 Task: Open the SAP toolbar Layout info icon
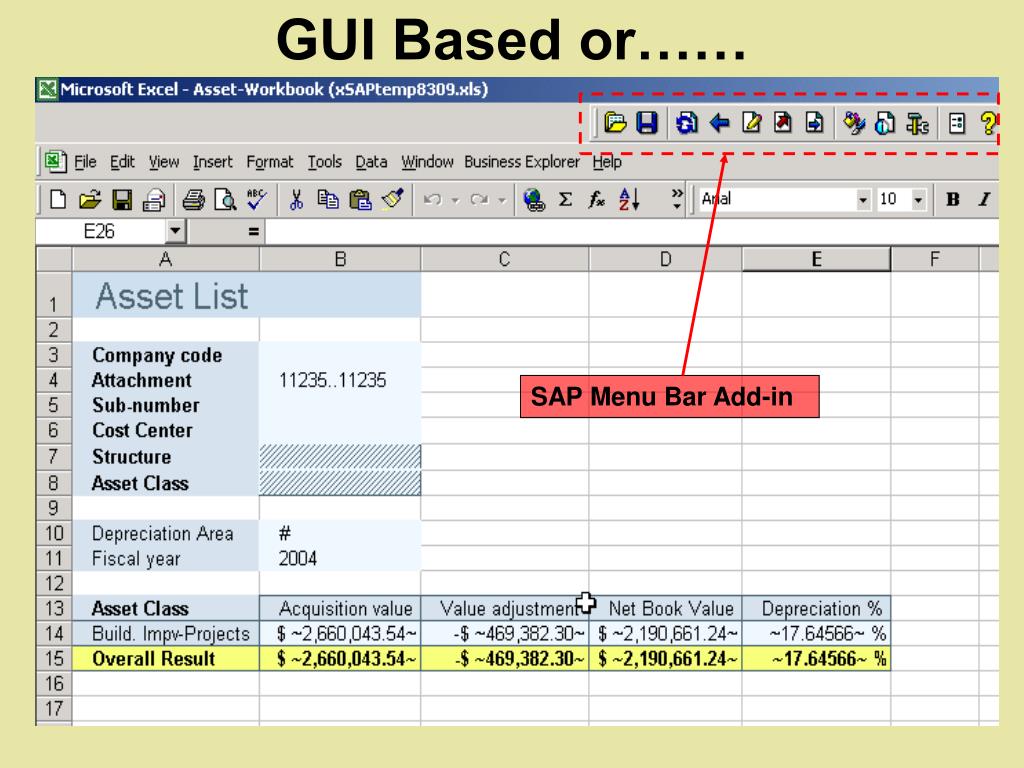point(885,123)
